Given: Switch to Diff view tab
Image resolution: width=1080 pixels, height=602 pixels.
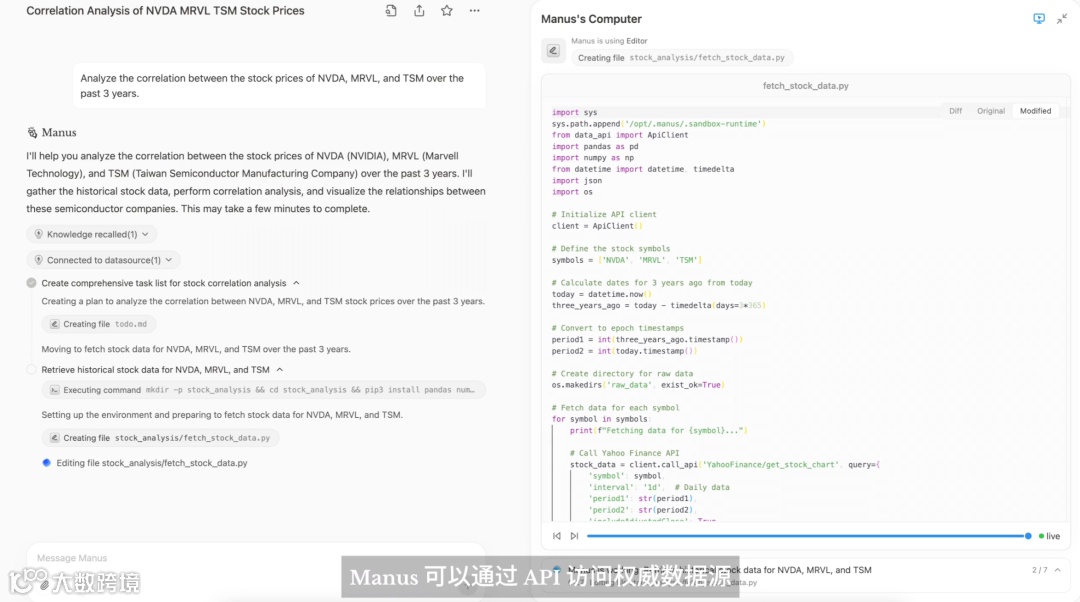Looking at the screenshot, I should pos(955,111).
